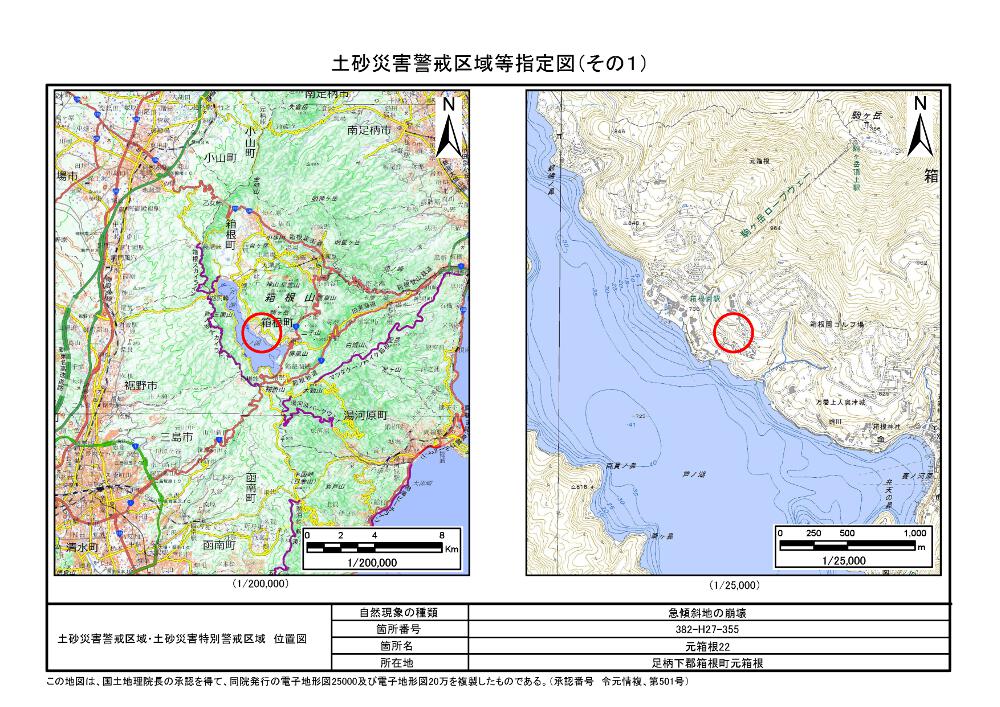Select the red circle marker on the 1/200,000 map

point(262,331)
